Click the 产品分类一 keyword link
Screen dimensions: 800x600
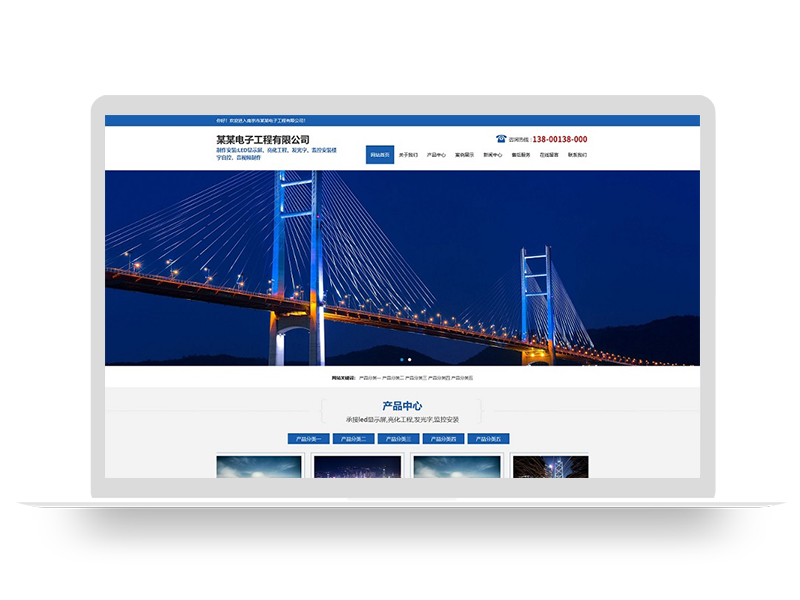368,378
